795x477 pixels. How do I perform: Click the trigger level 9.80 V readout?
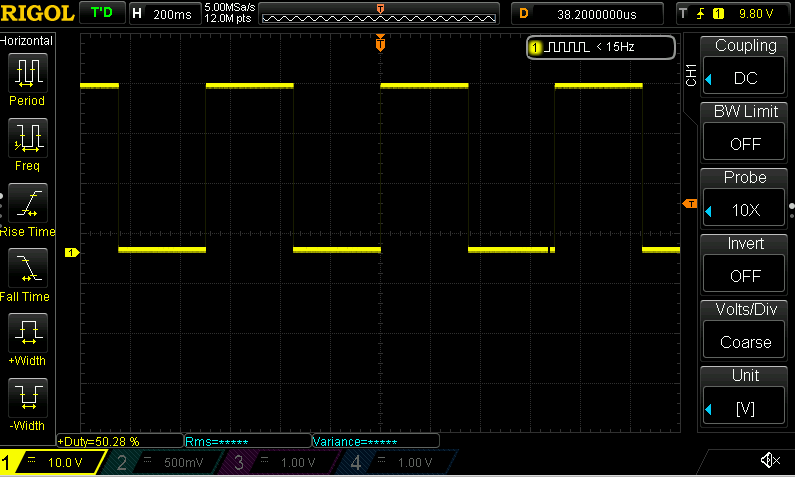pos(756,14)
